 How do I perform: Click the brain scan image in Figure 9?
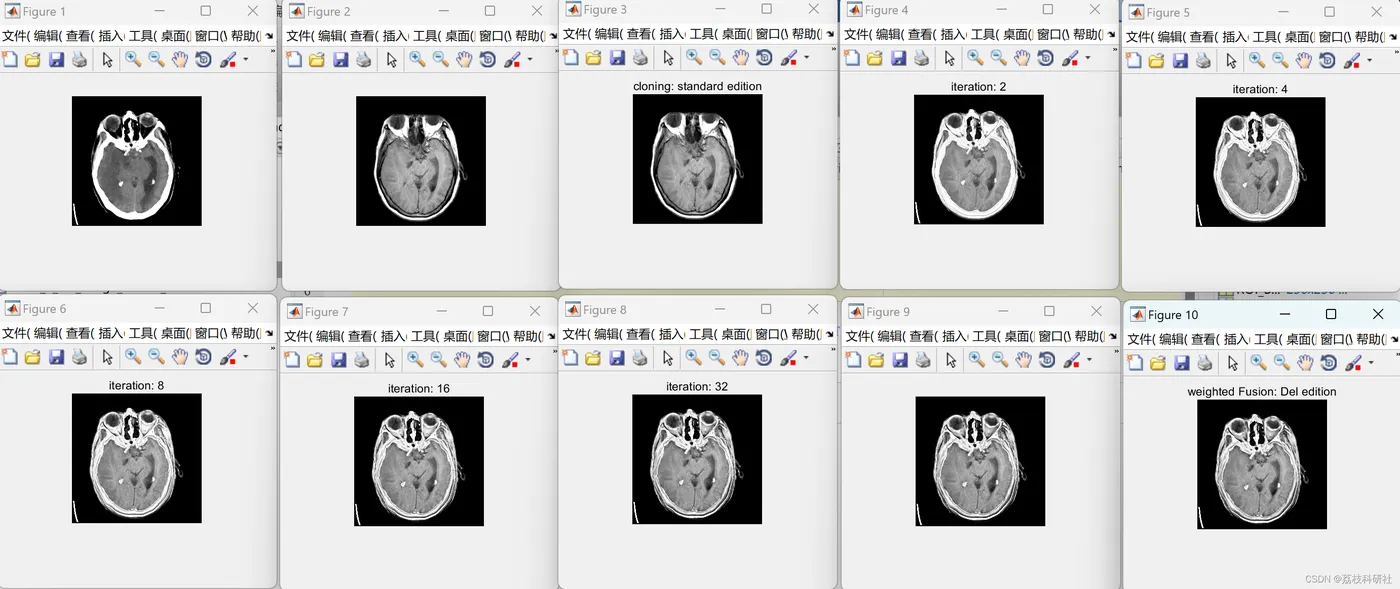click(x=980, y=461)
